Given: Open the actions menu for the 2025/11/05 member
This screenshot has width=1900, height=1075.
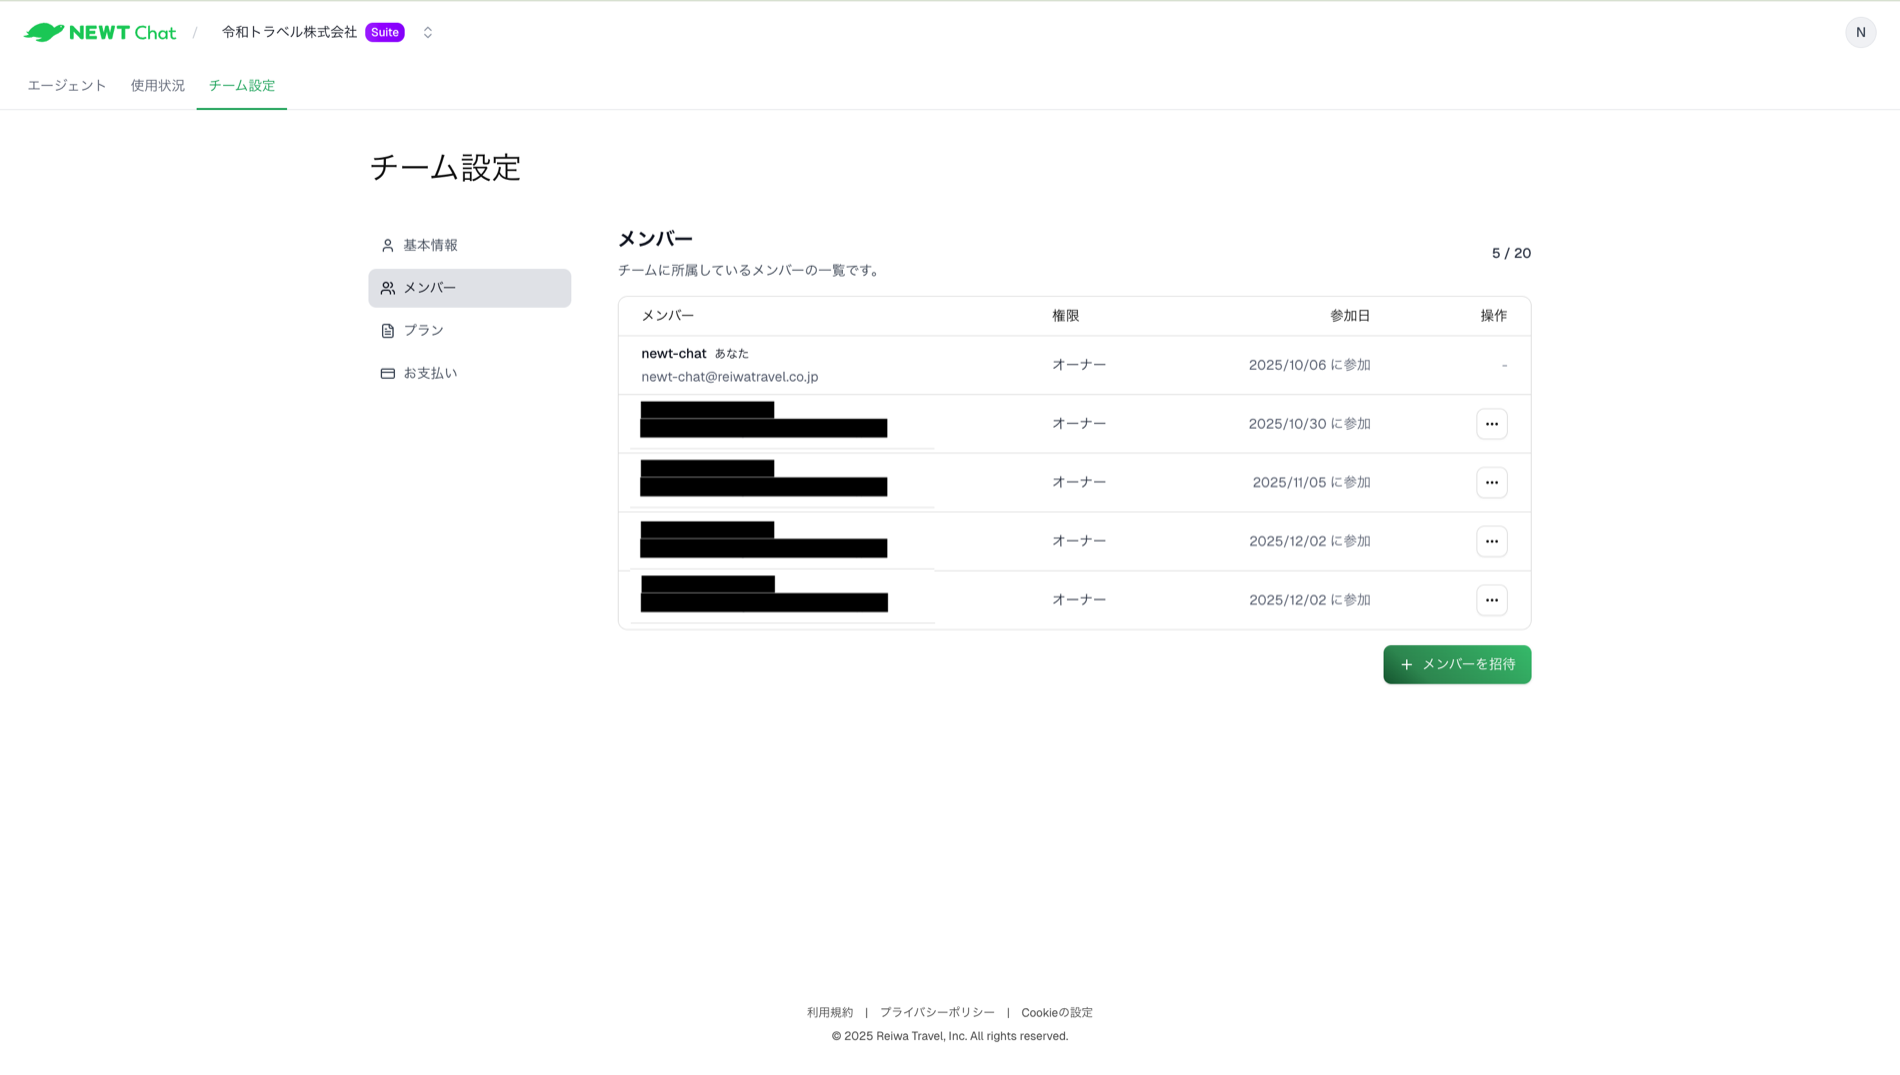Looking at the screenshot, I should [1491, 482].
